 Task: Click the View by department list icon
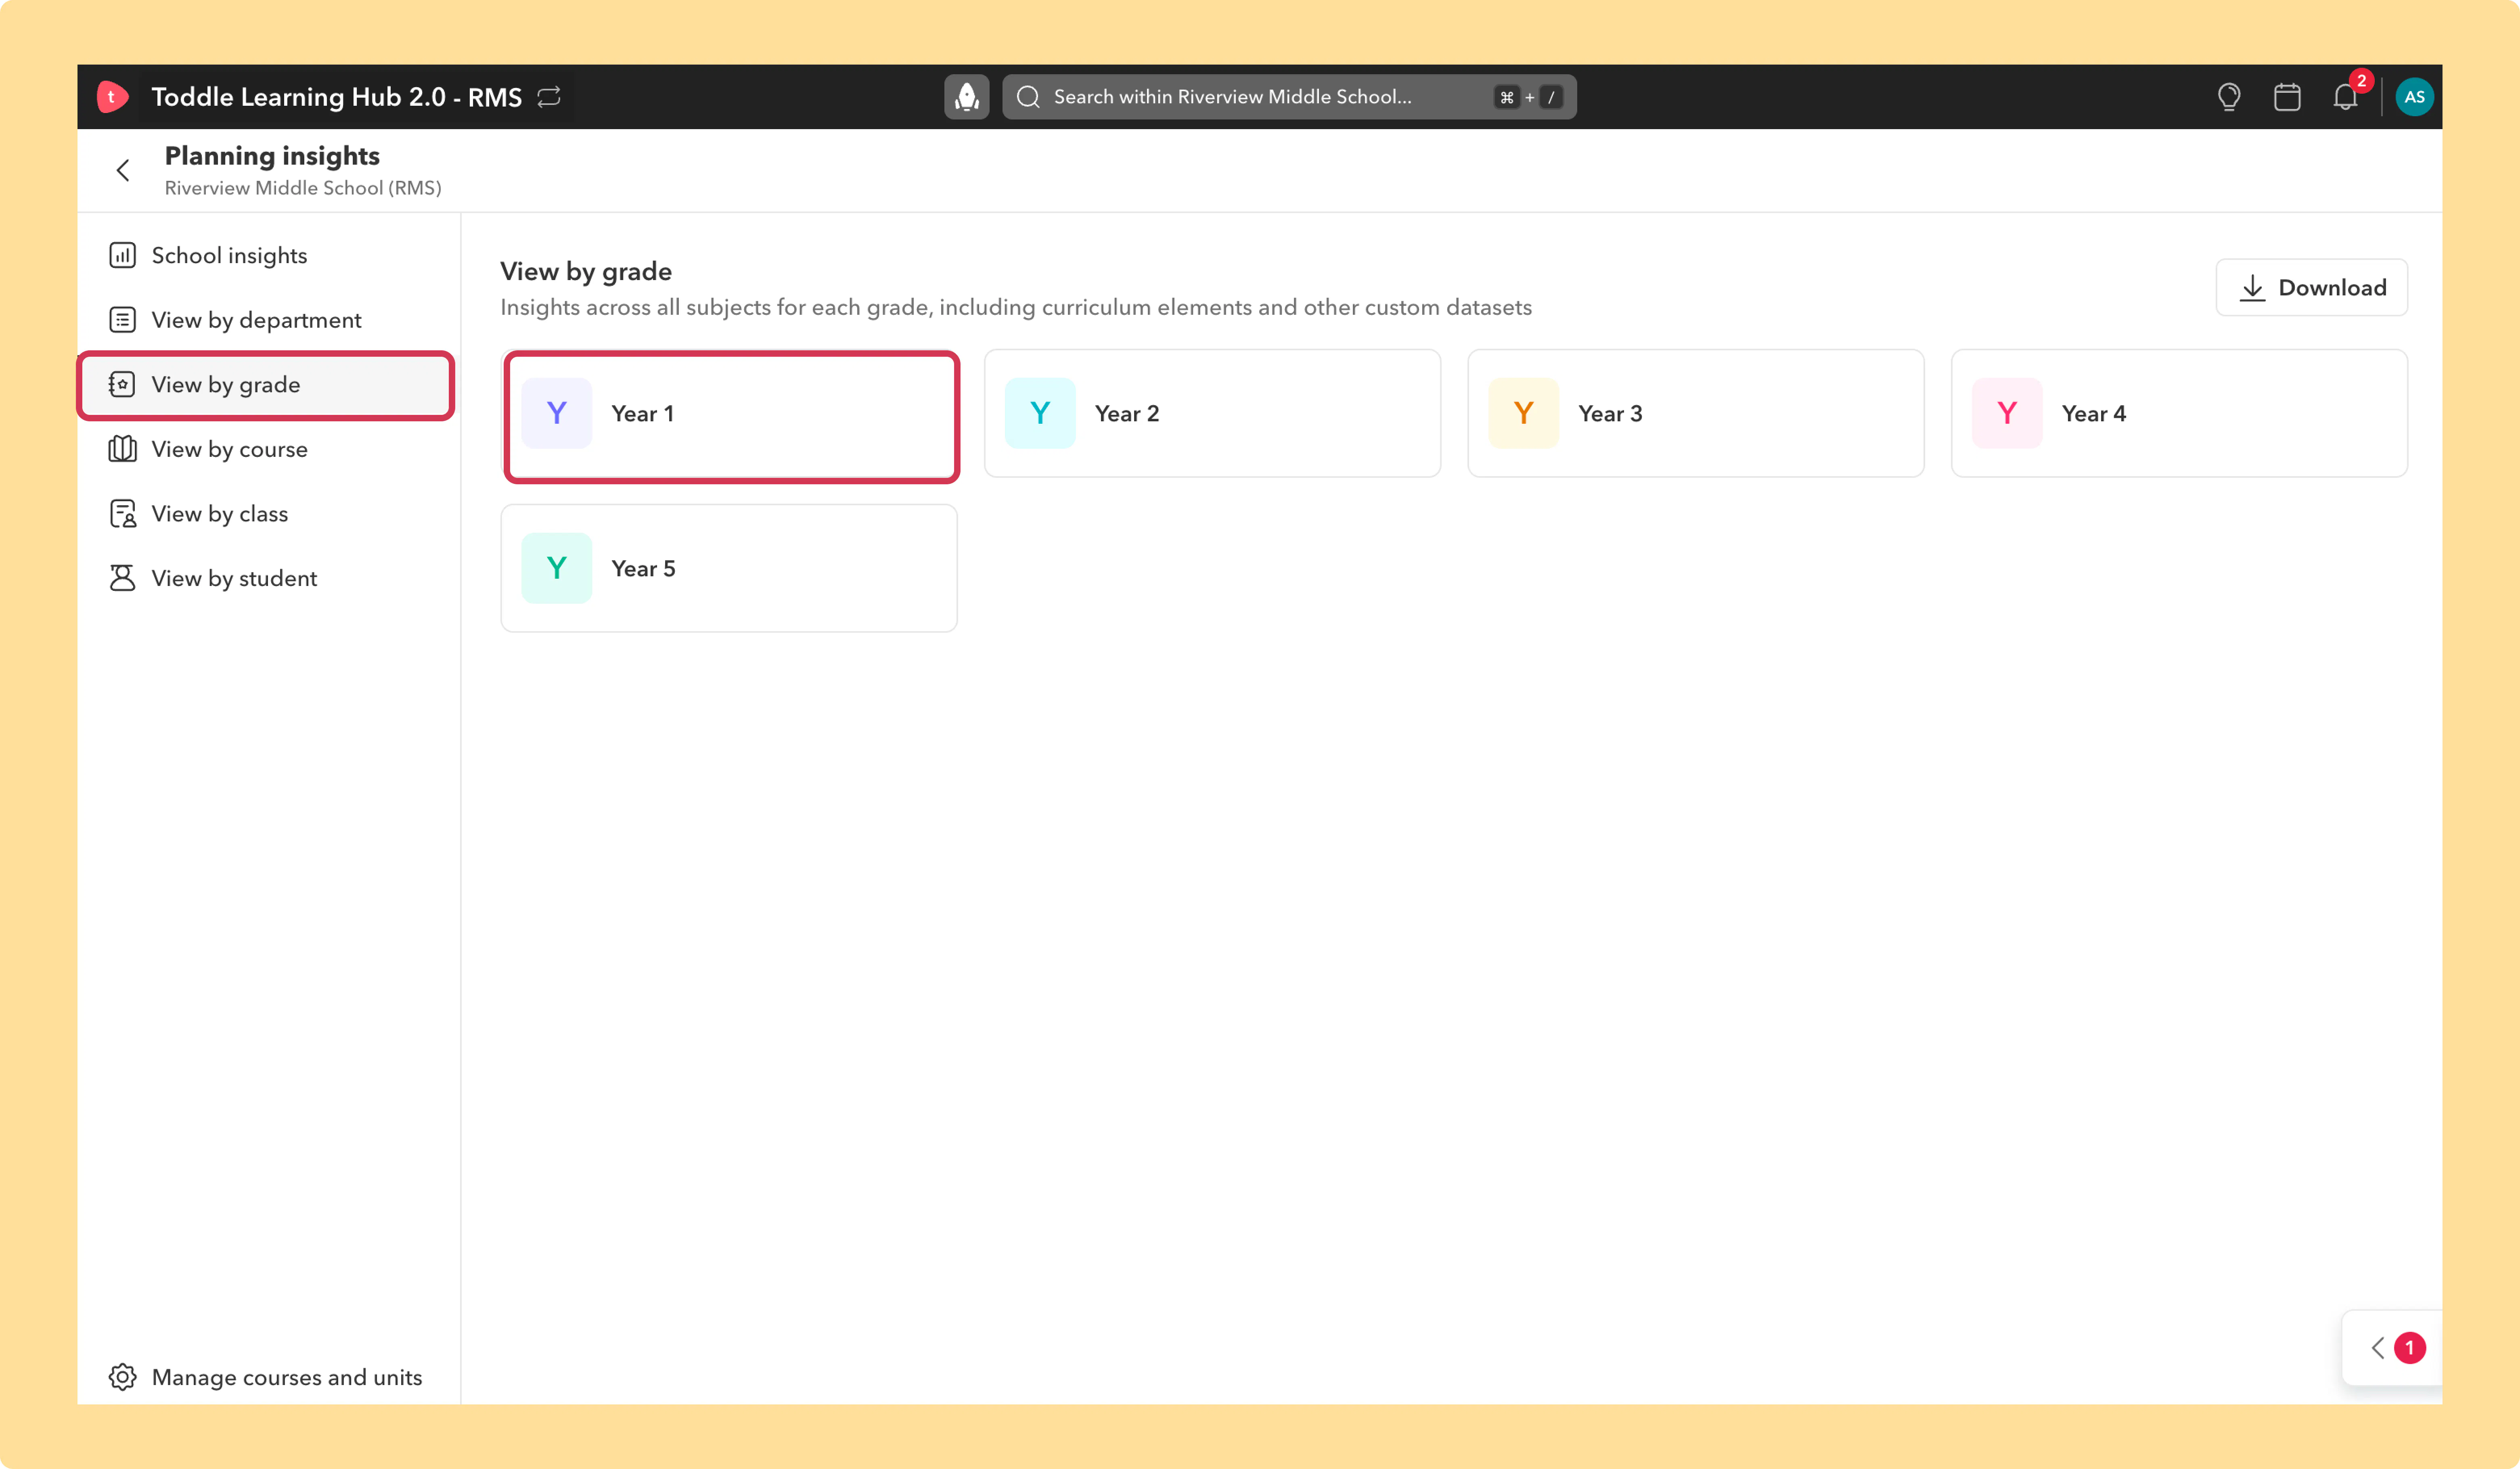122,320
